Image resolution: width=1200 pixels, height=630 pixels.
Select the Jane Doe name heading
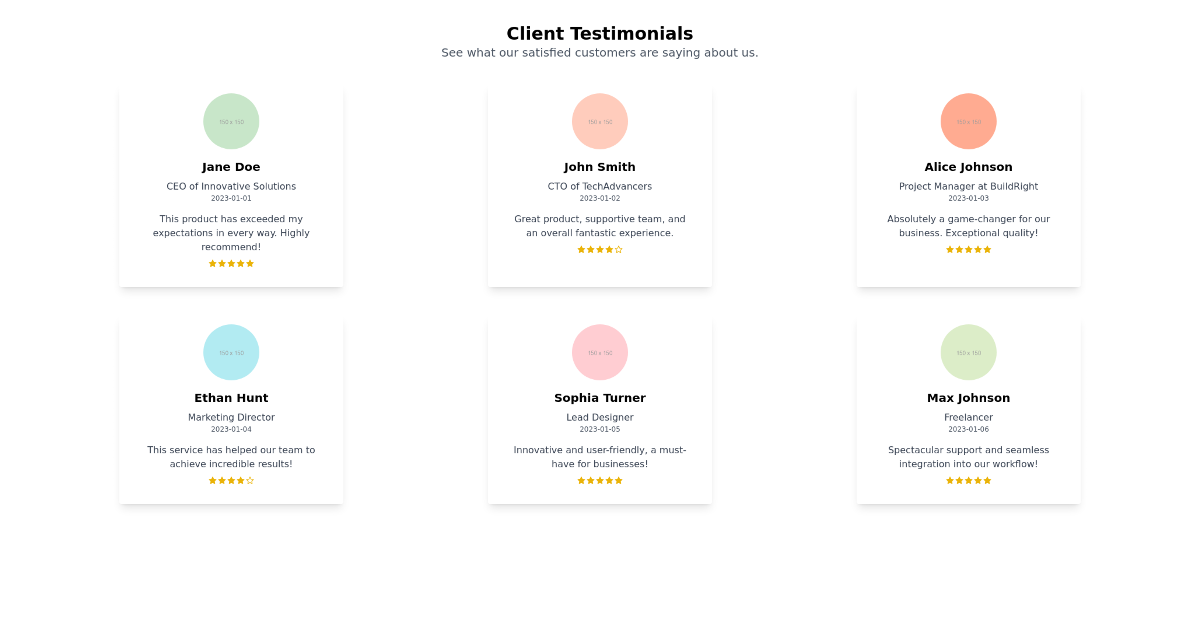pyautogui.click(x=231, y=167)
